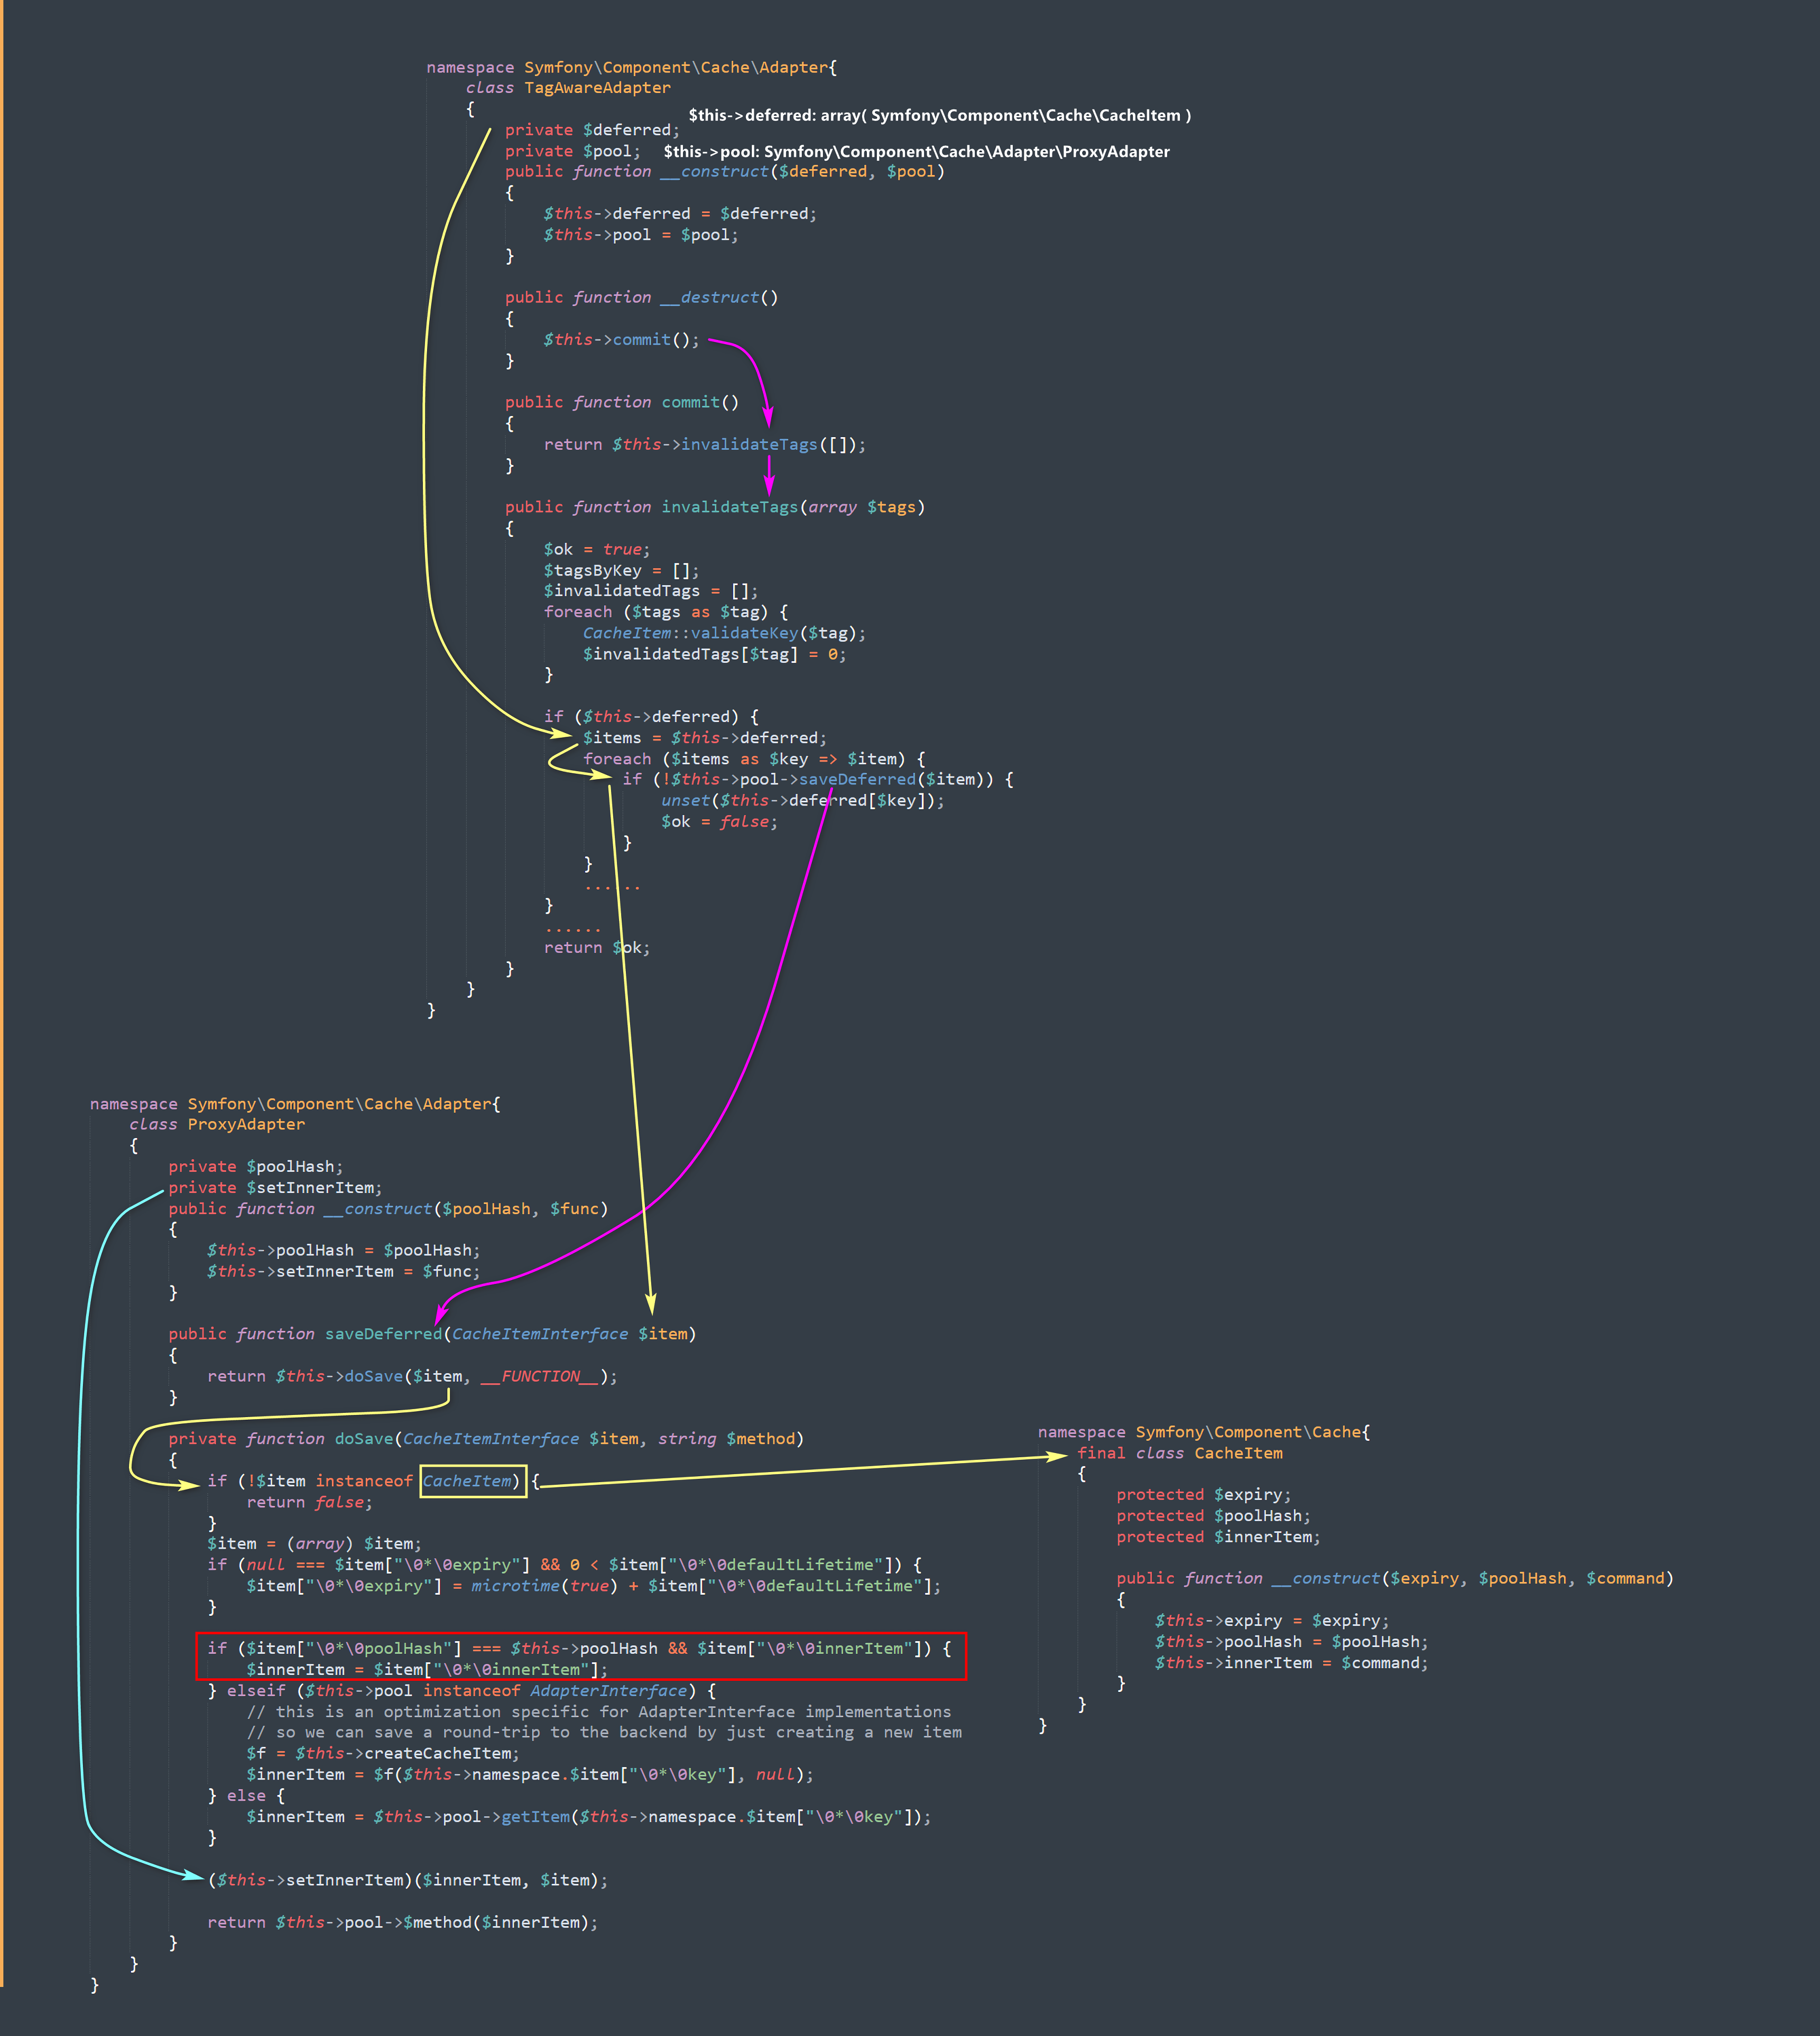Screen dimensions: 1820x2036
Task: Click 'if (null === $item["\0*\0expiry"]' condition line
Action: tap(565, 1565)
